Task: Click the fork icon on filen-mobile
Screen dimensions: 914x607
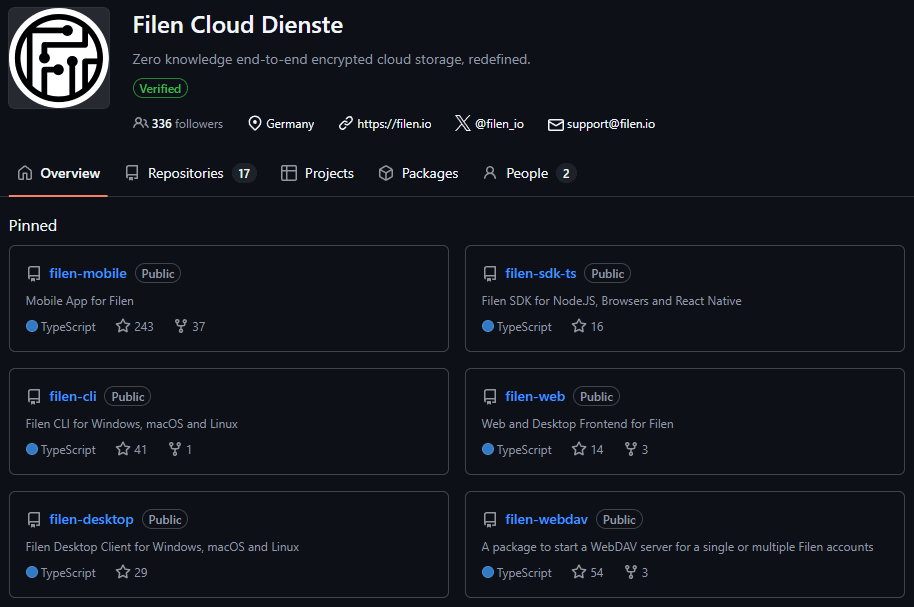Action: pos(181,326)
